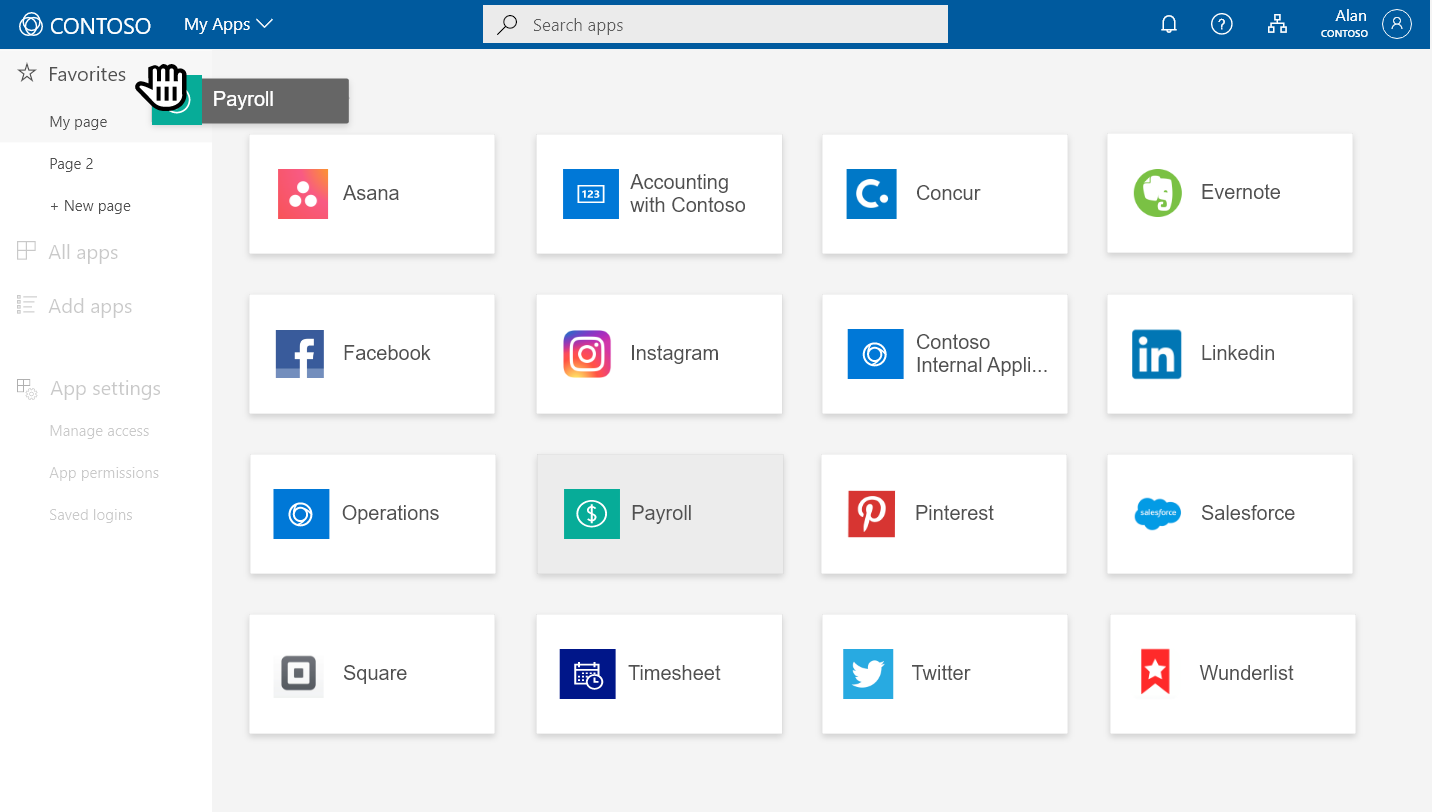Open Alan's profile avatar
Screen dimensions: 1432x812
[x=1396, y=24]
